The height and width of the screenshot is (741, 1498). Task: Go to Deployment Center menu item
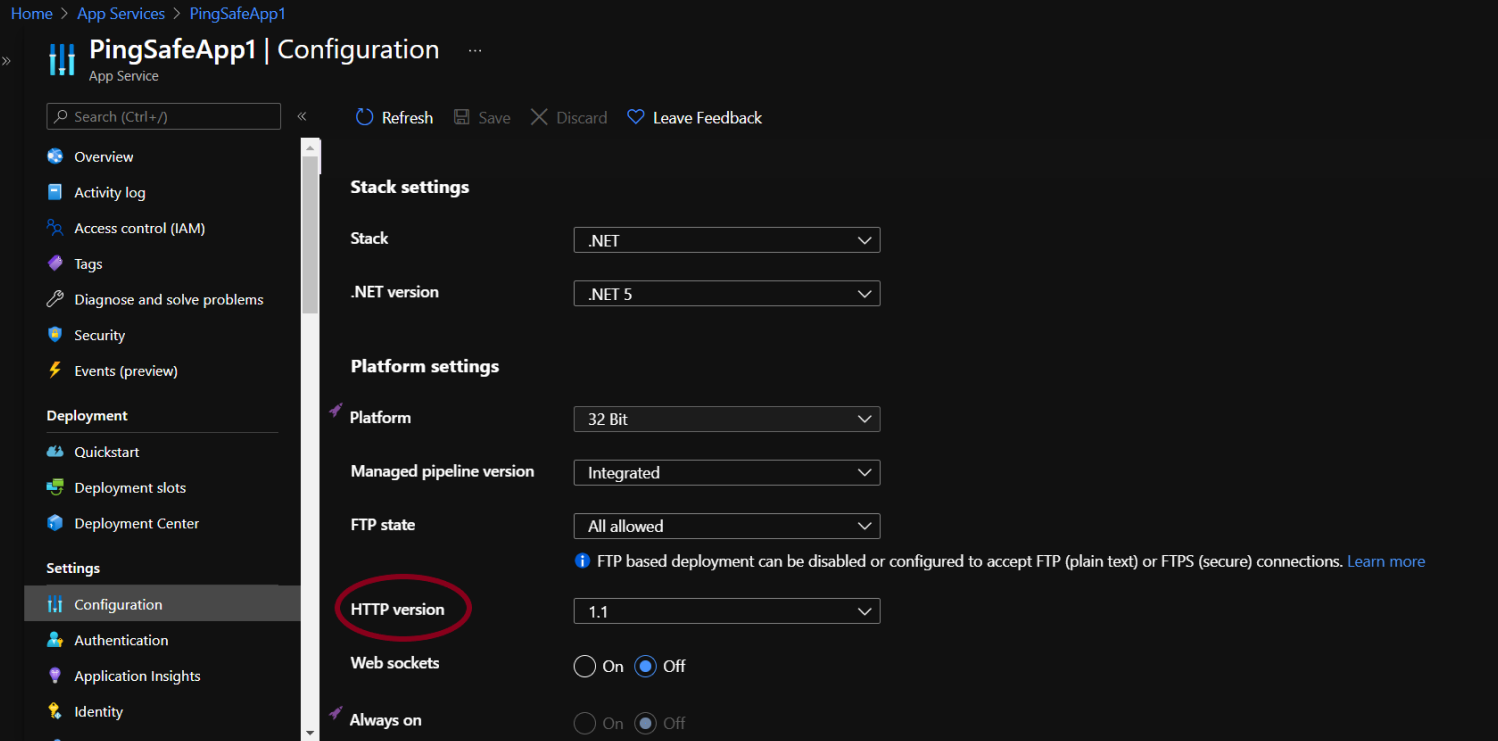click(x=136, y=524)
